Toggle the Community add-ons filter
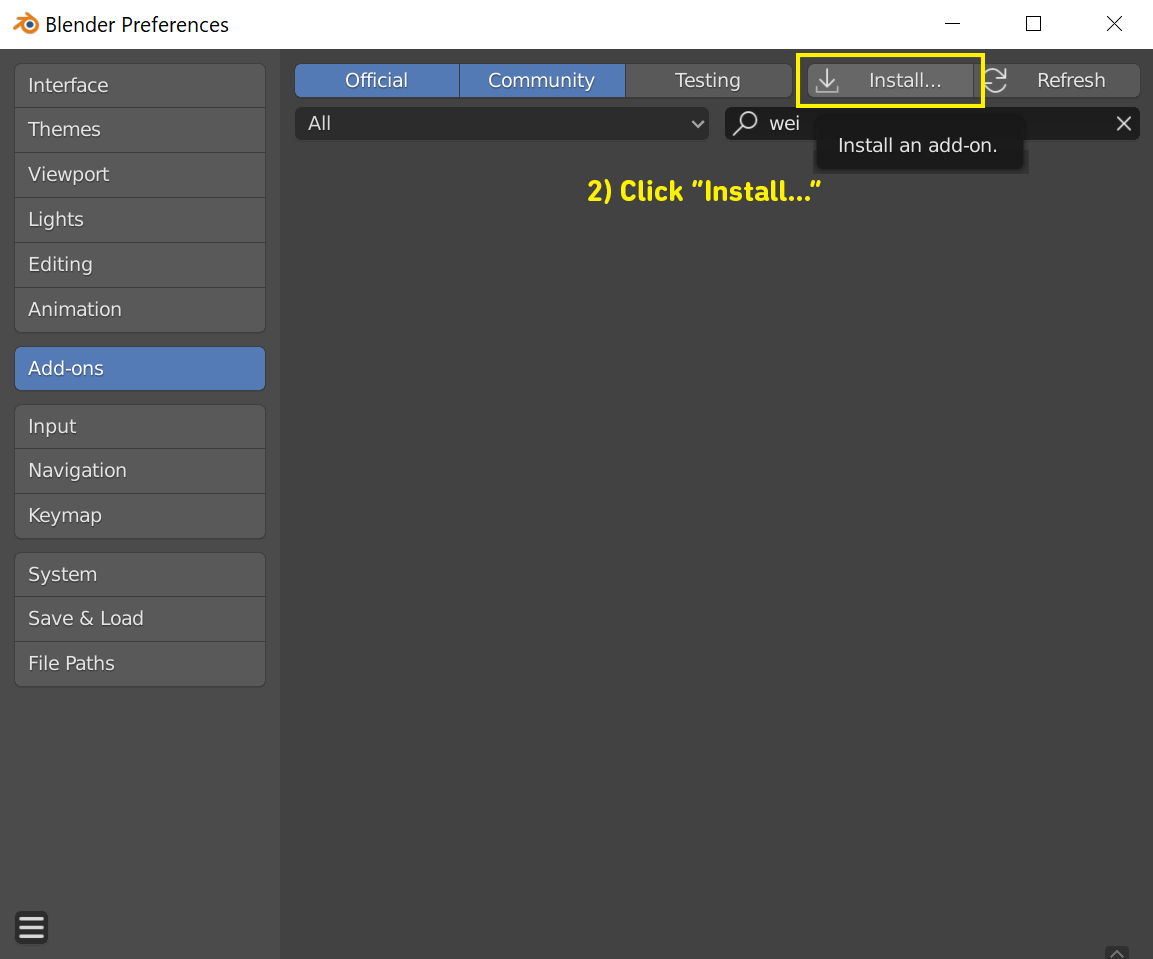 point(542,80)
